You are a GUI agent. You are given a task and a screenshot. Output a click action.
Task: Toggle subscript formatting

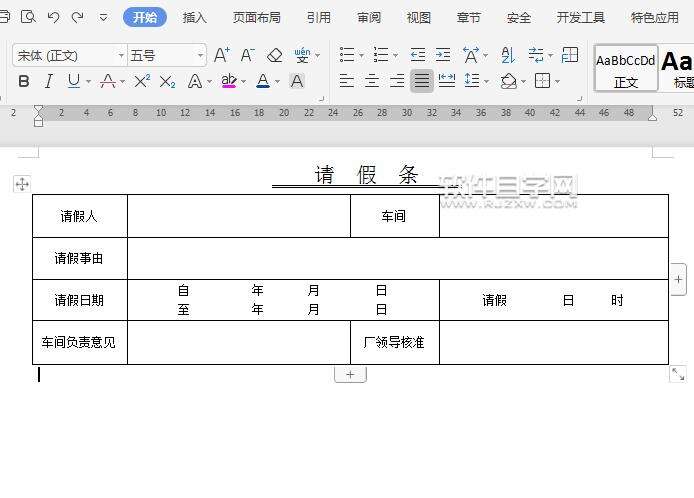[167, 81]
